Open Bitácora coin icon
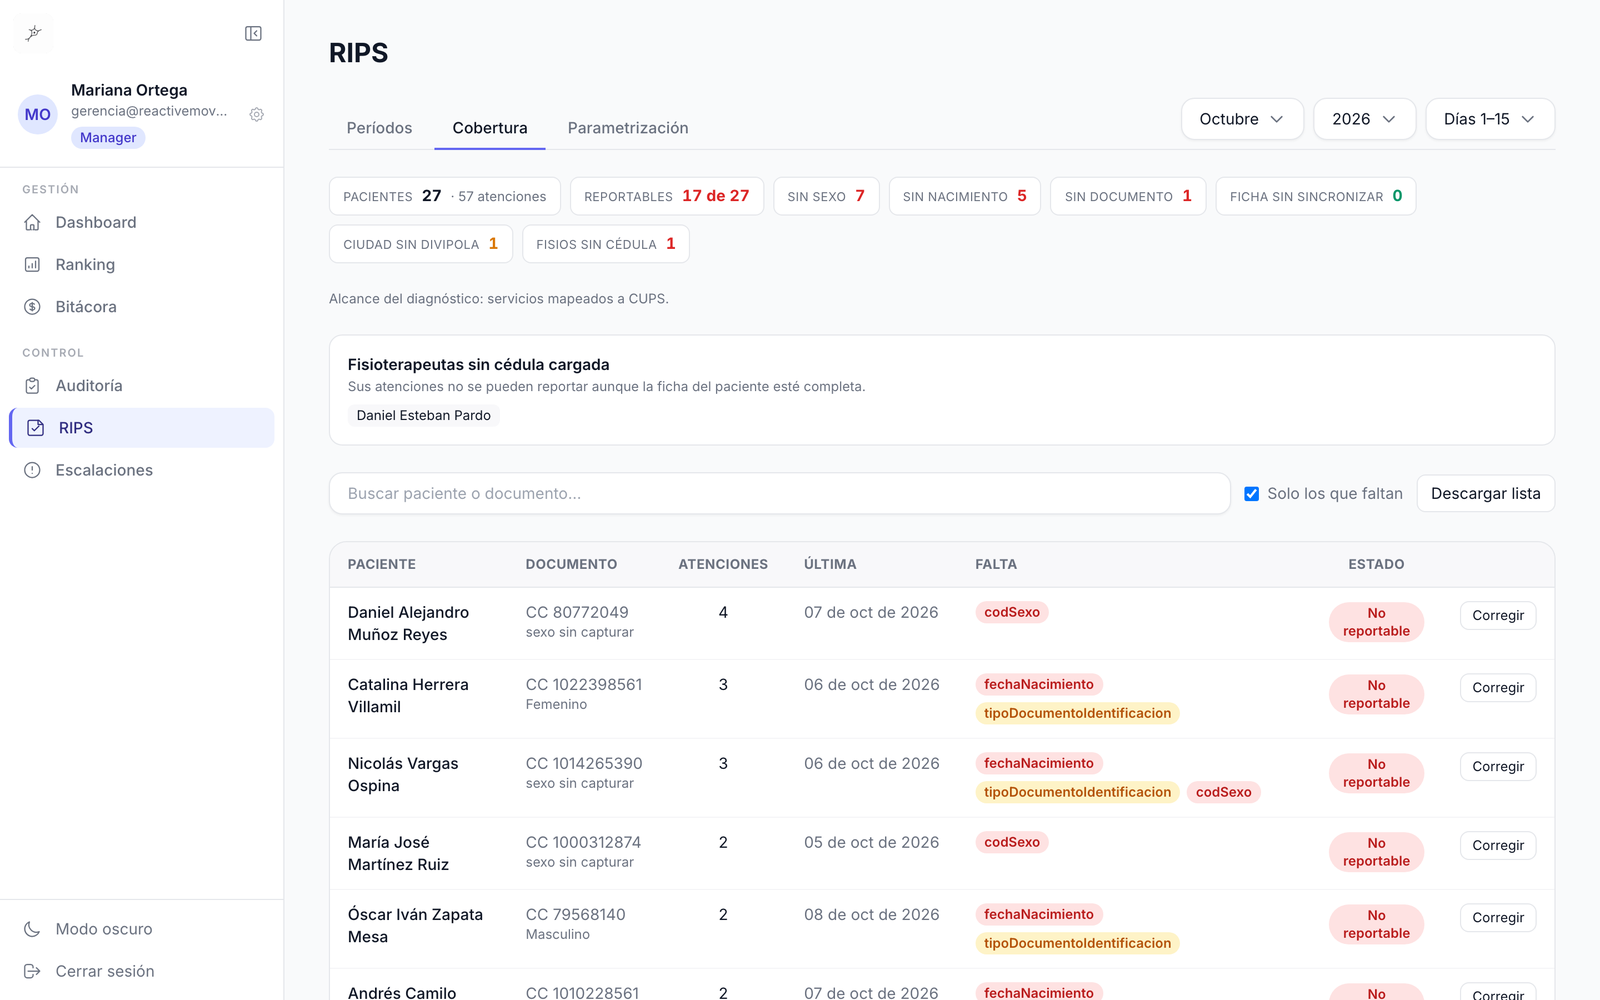The image size is (1600, 1000). coord(32,307)
